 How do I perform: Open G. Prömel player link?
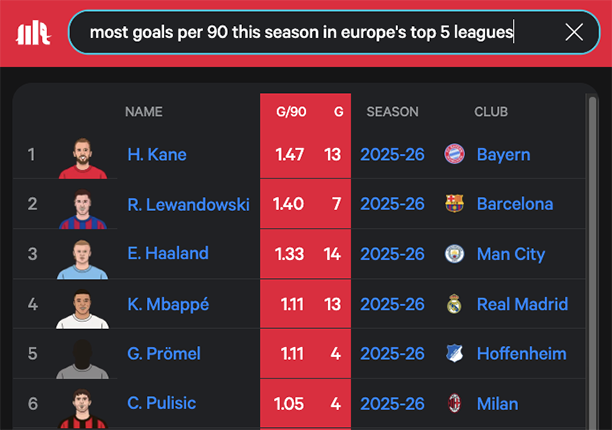click(164, 354)
